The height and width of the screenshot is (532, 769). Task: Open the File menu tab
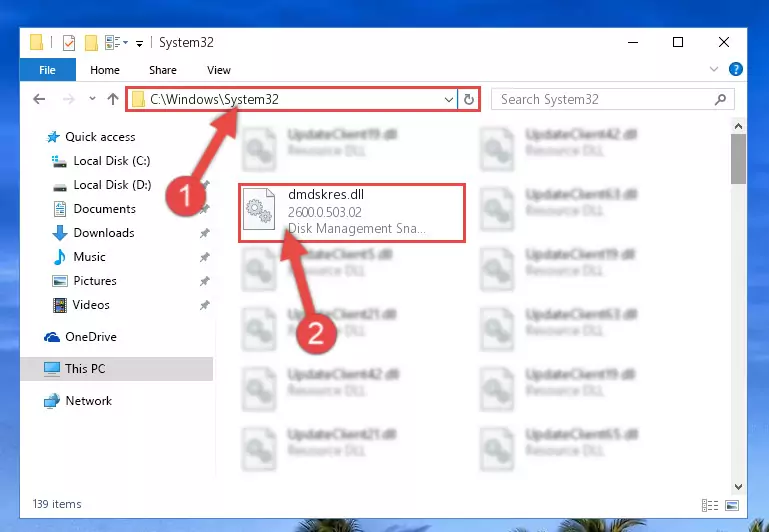(x=48, y=70)
